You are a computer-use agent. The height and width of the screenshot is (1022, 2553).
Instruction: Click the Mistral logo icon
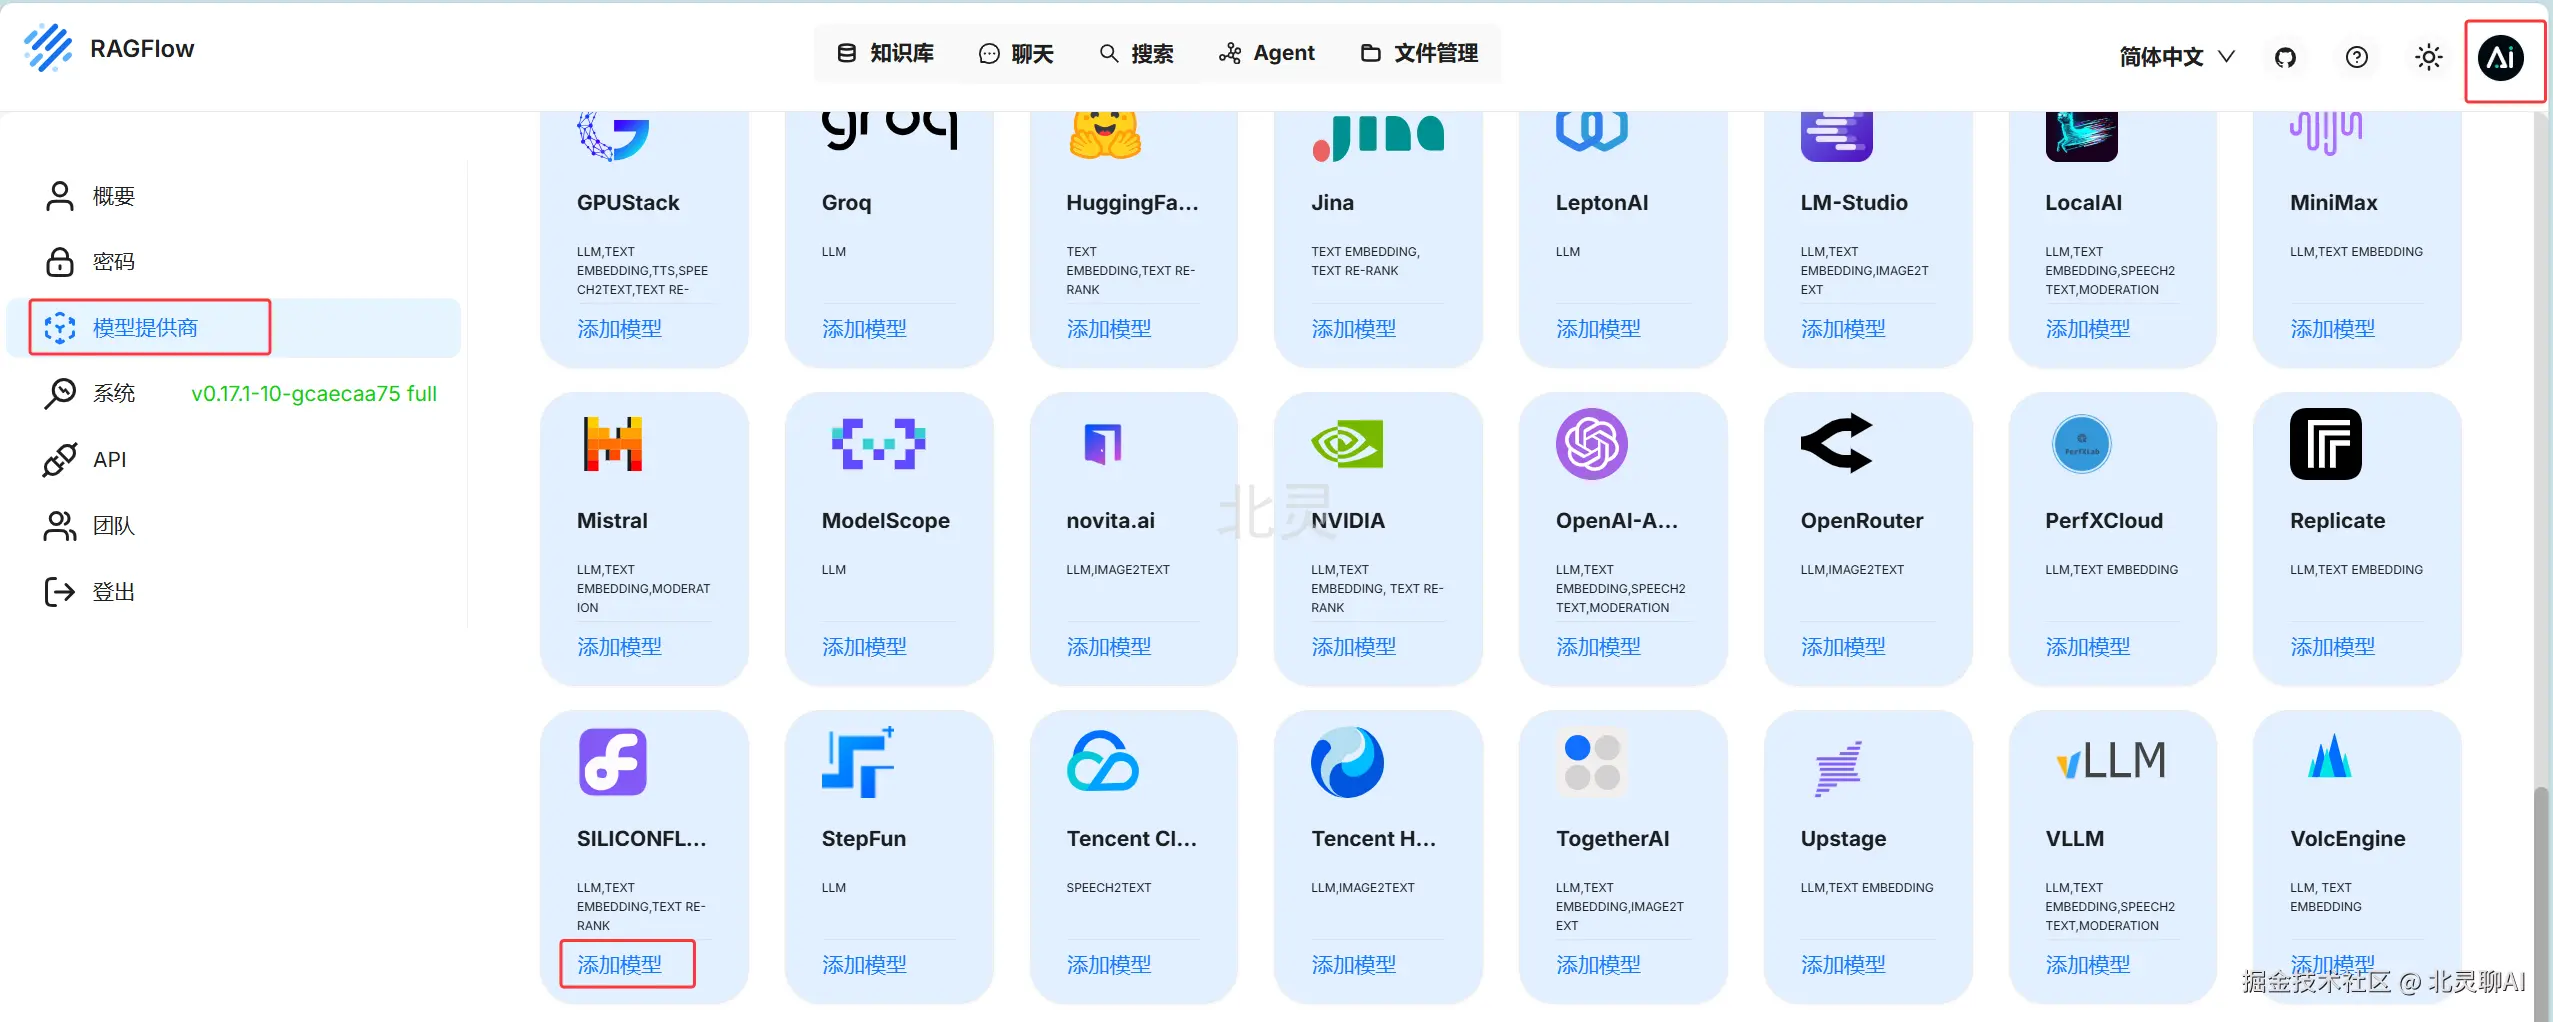[x=613, y=444]
